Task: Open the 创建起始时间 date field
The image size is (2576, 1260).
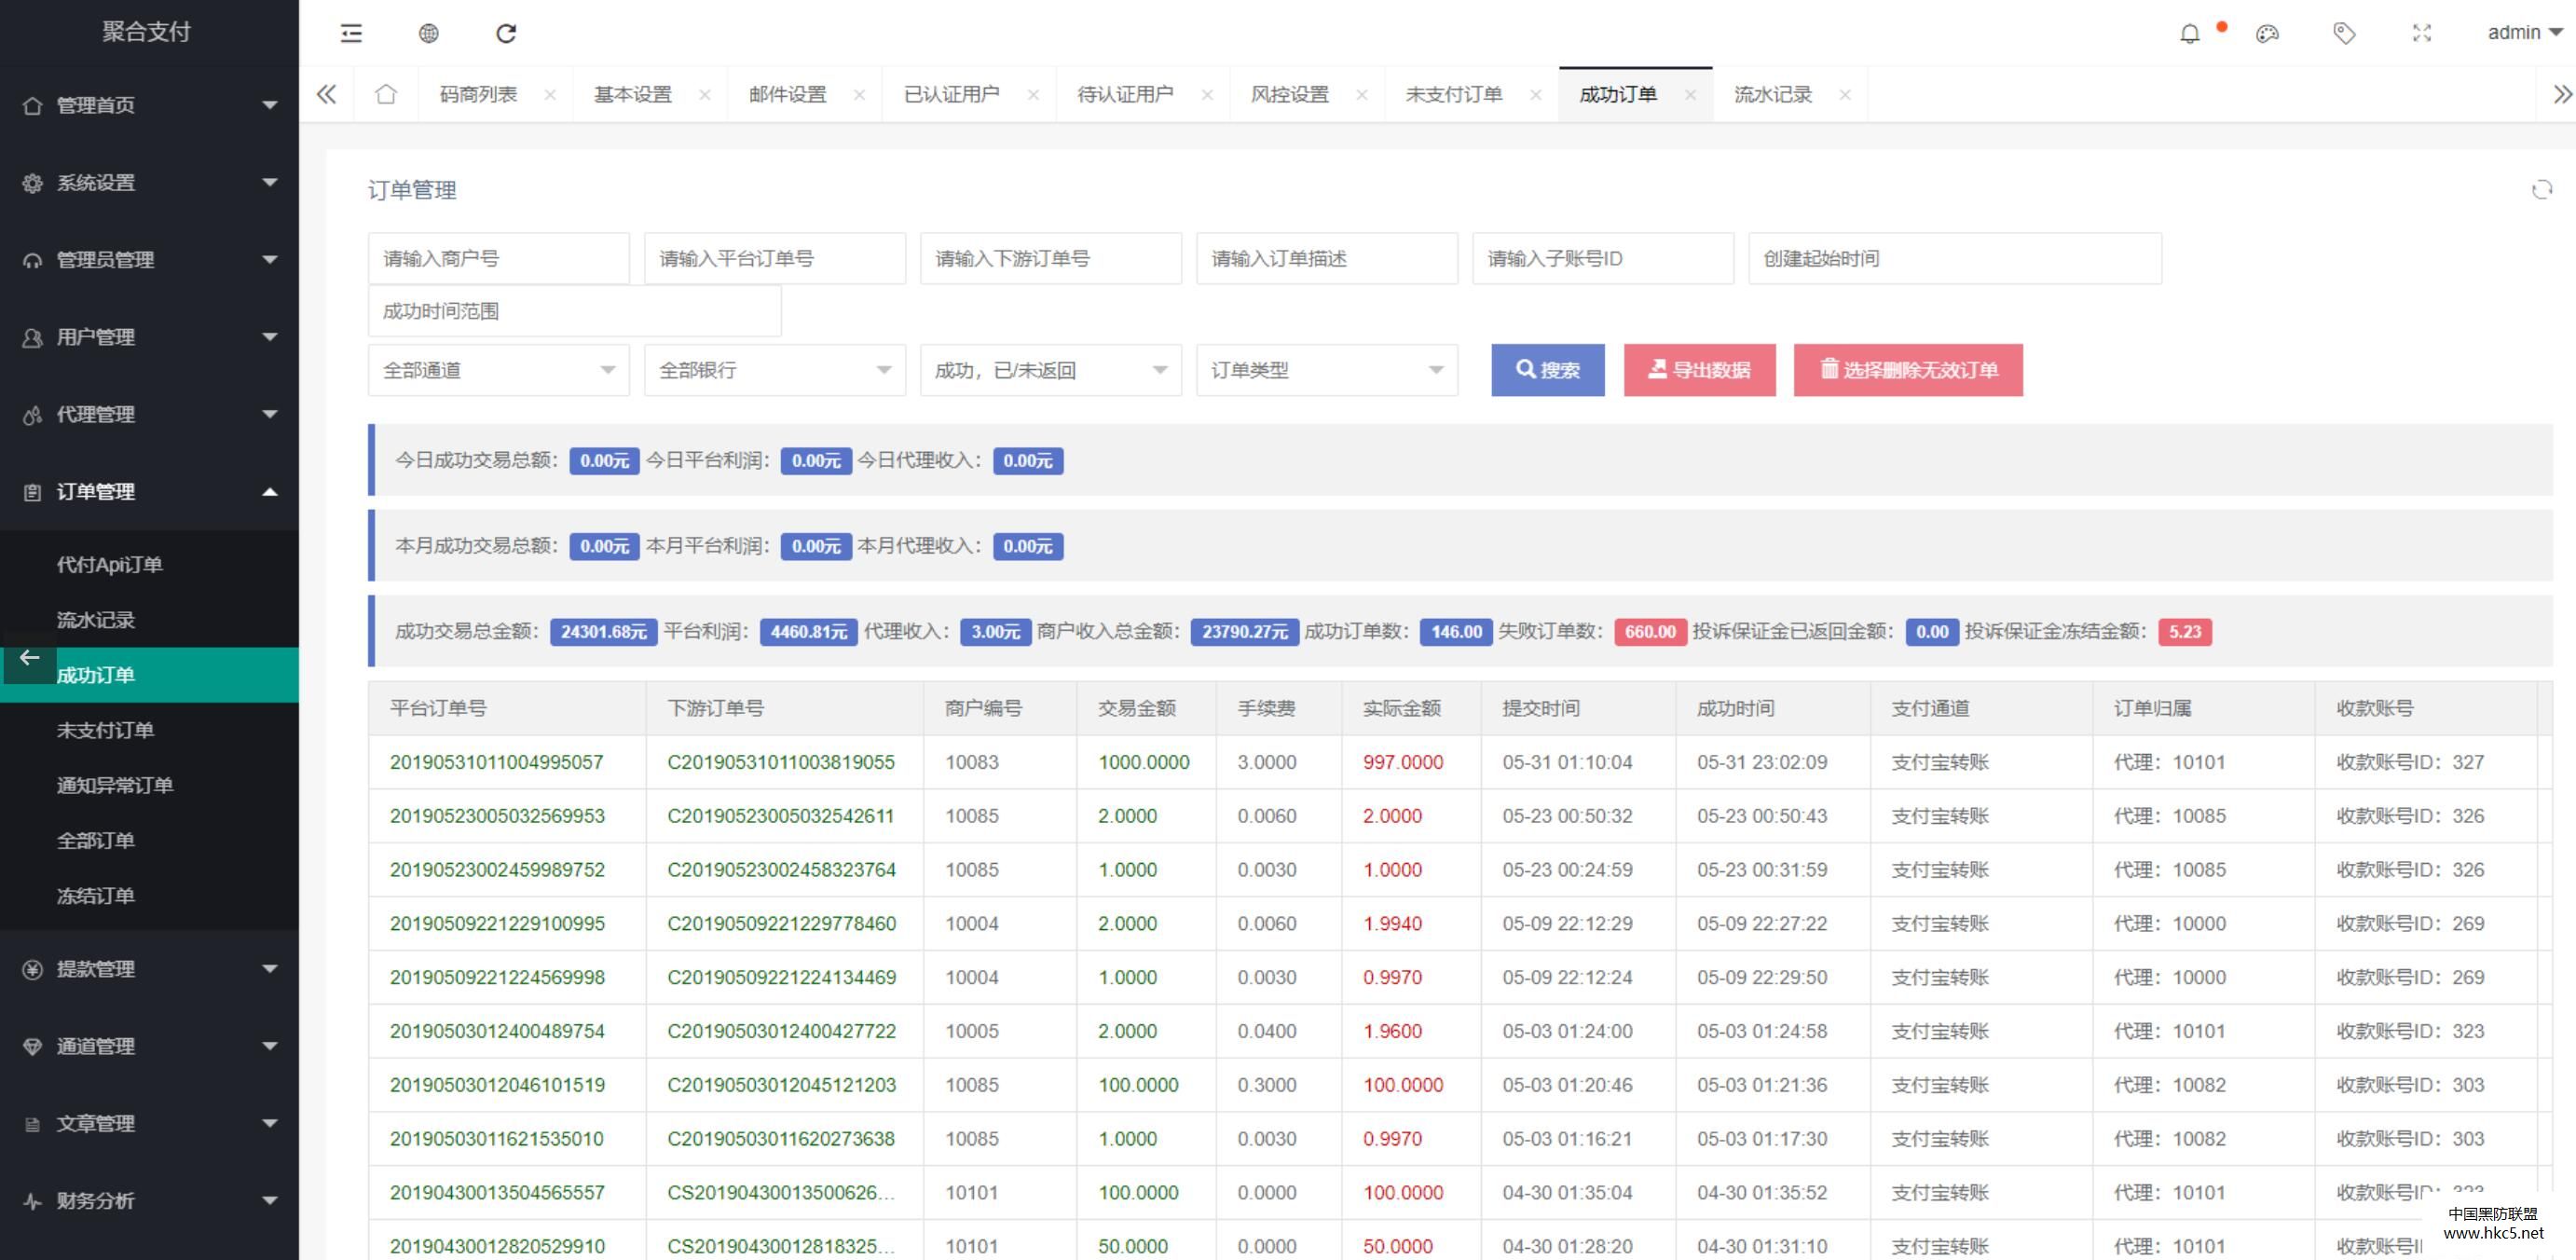Action: click(1954, 258)
